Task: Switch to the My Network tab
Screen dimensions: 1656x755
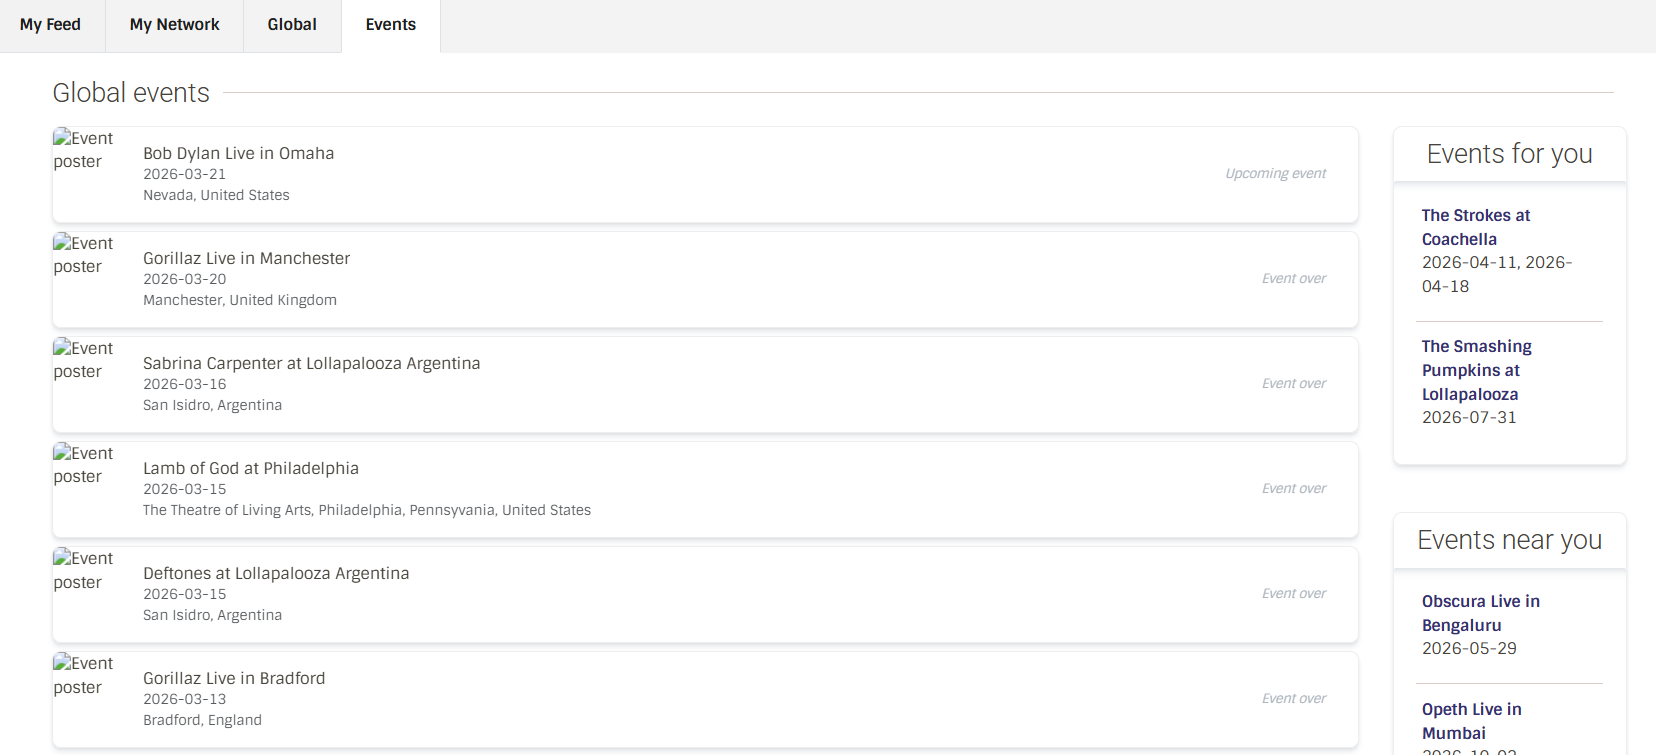Action: point(174,25)
